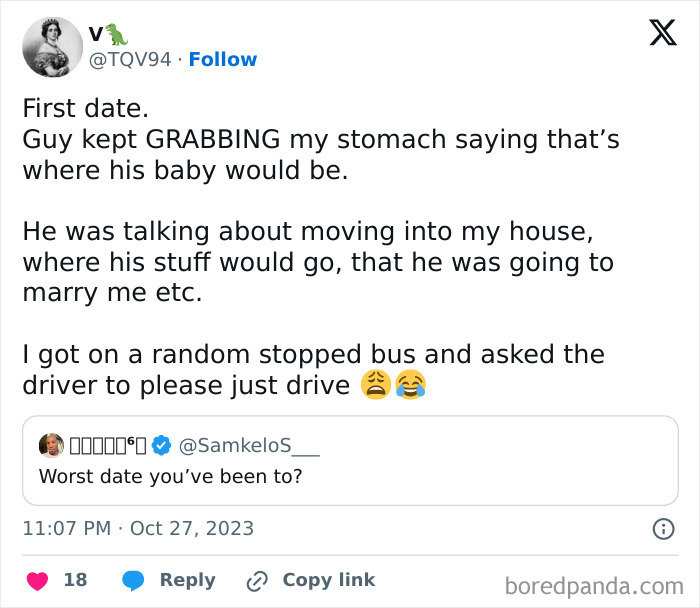The width and height of the screenshot is (700, 608).
Task: Click the X logo icon
Action: point(662,34)
